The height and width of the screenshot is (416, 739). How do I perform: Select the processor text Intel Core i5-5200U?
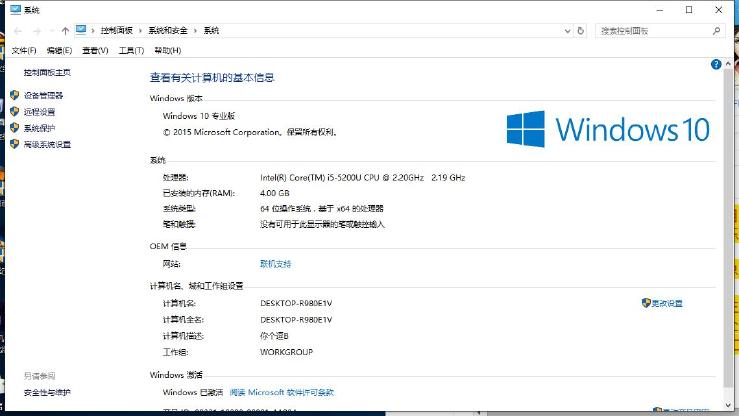click(x=363, y=178)
